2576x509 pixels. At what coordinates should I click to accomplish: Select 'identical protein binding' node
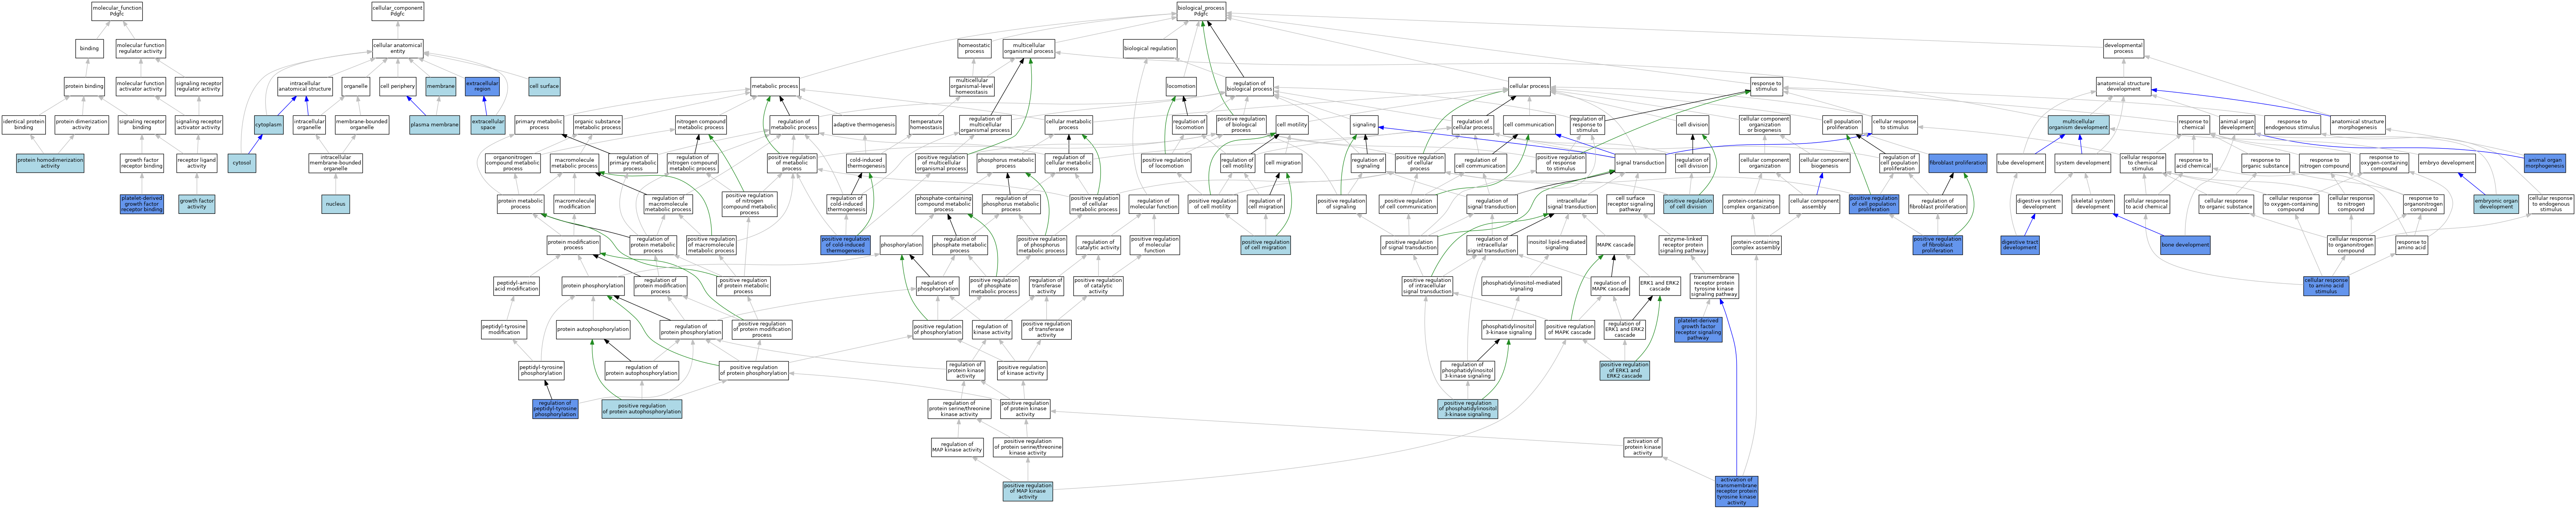[24, 125]
